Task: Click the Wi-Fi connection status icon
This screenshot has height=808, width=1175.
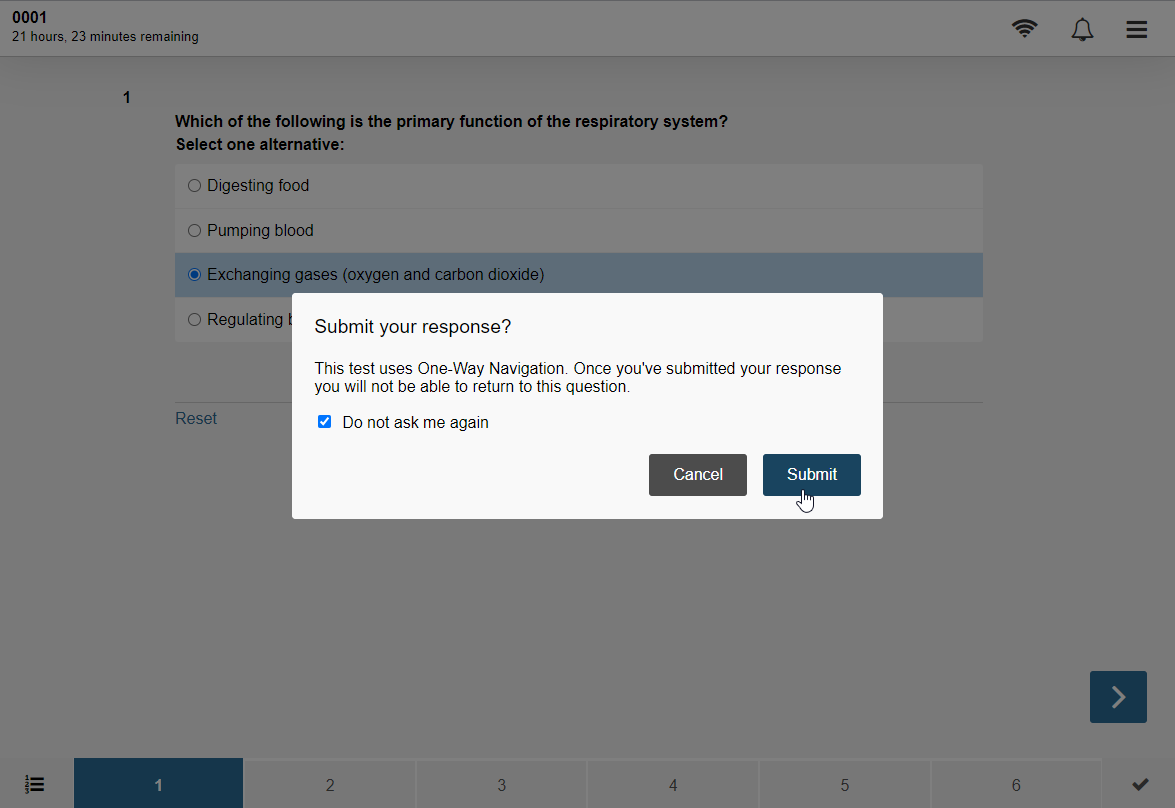Action: [x=1024, y=28]
